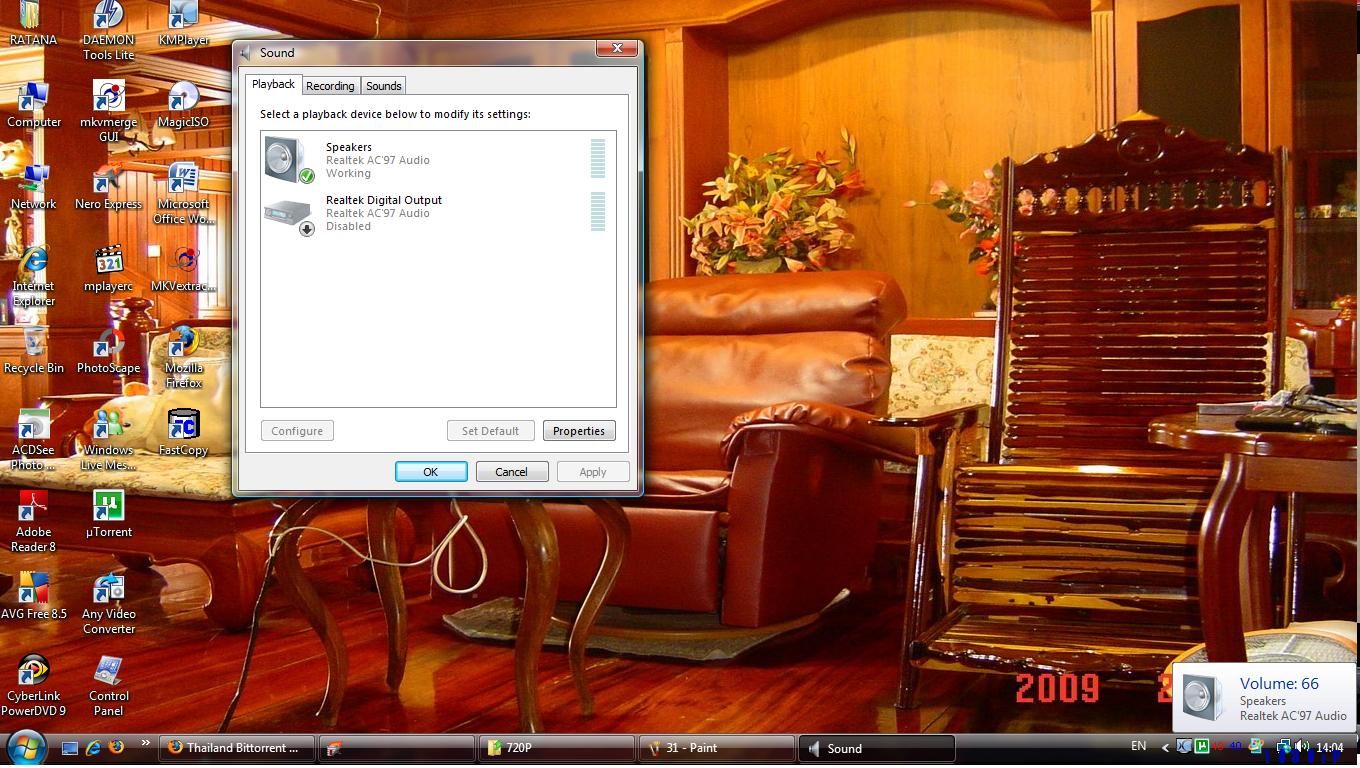Click Cancel in the Sound dialog
The image size is (1360, 768).
pos(512,472)
